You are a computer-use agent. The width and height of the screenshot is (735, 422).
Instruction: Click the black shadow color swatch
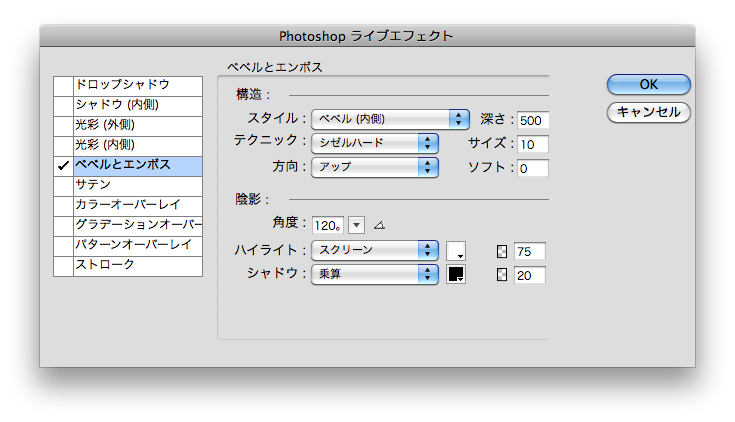(456, 274)
